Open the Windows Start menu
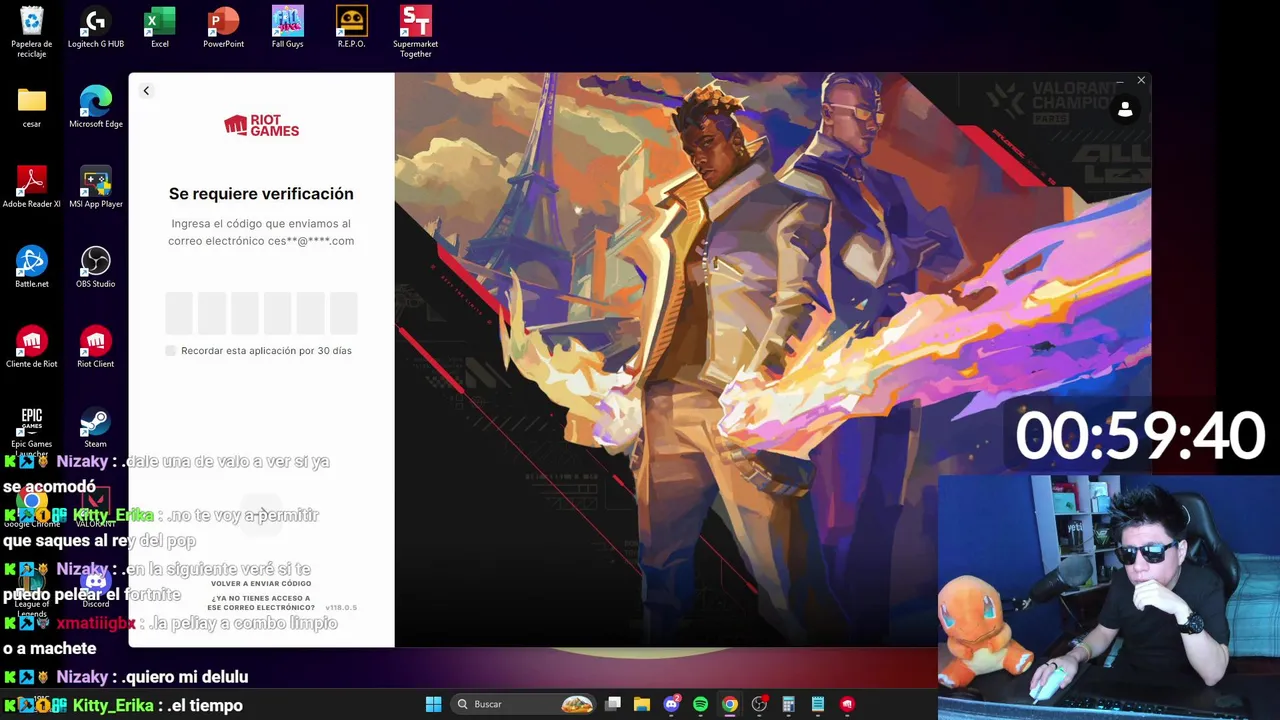The width and height of the screenshot is (1280, 720). [x=433, y=704]
